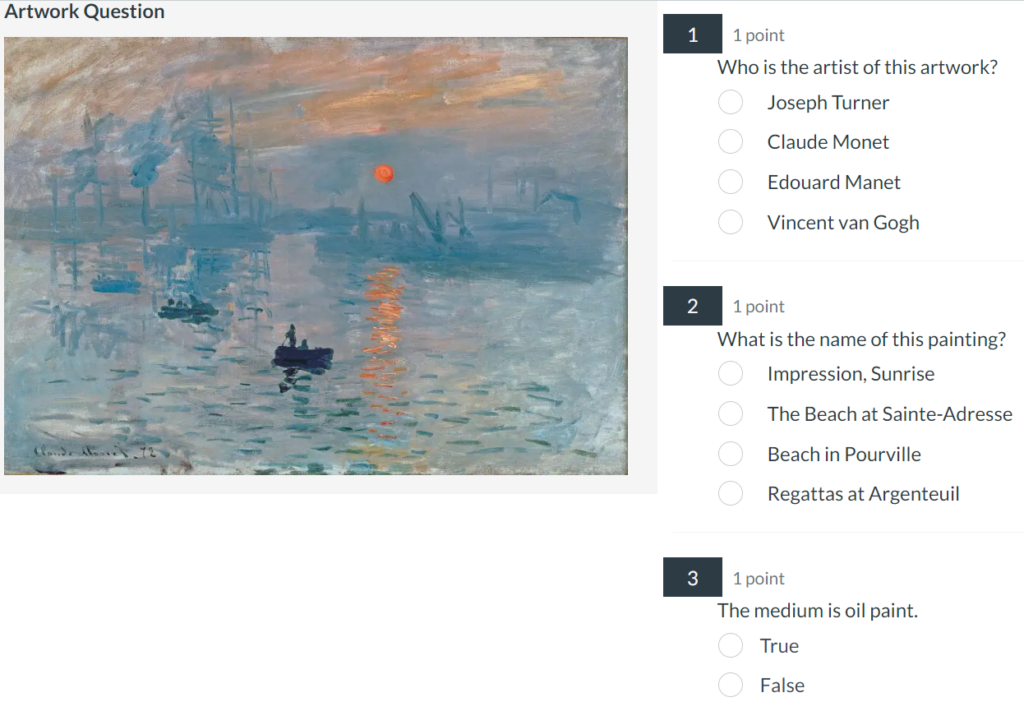The width and height of the screenshot is (1024, 702).
Task: Select The Beach at Sainte-Adresse option
Action: coord(730,413)
